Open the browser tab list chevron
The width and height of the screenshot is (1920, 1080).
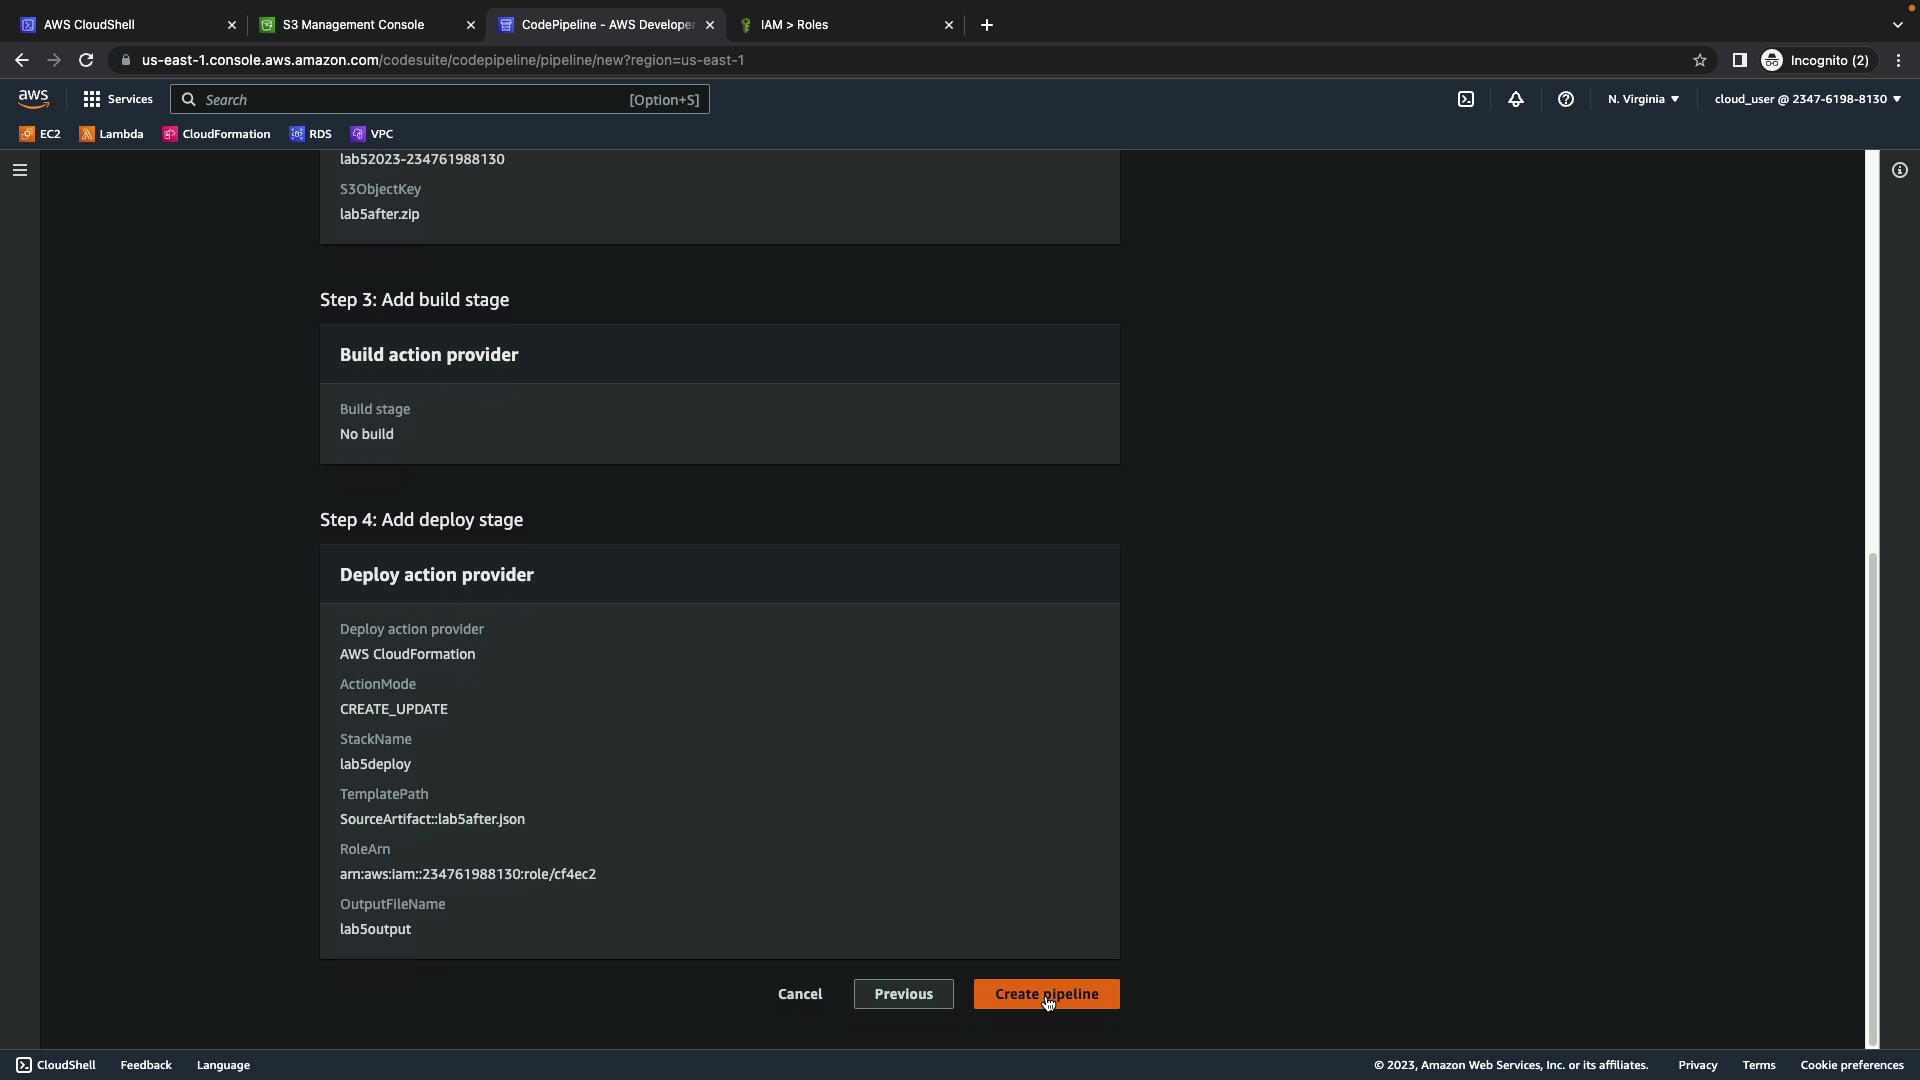tap(1898, 25)
